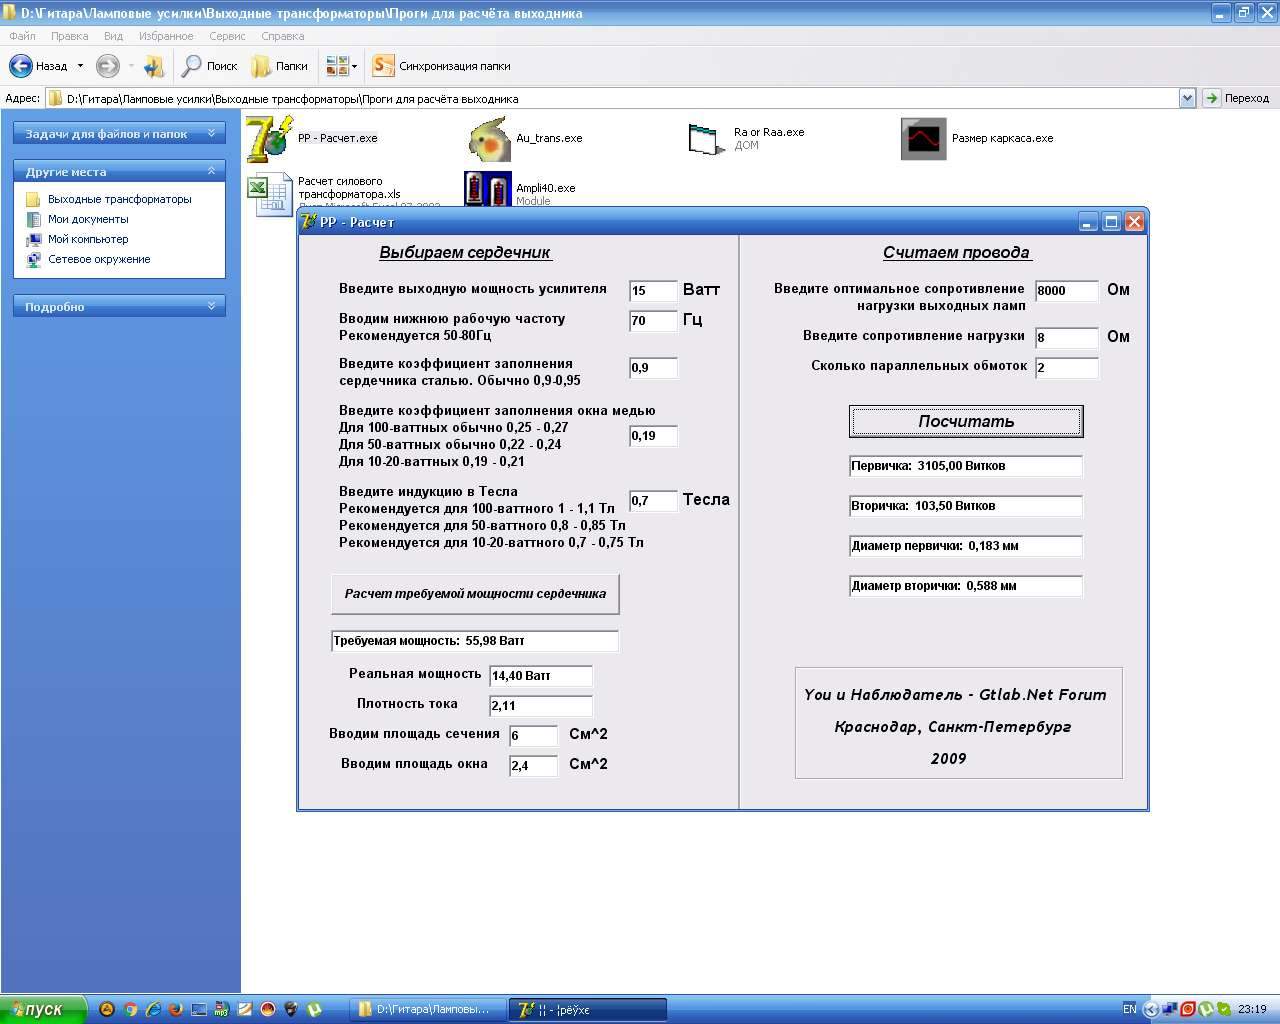1280x1024 pixels.
Task: Open the Размер каркаса.exe icon
Action: (923, 139)
